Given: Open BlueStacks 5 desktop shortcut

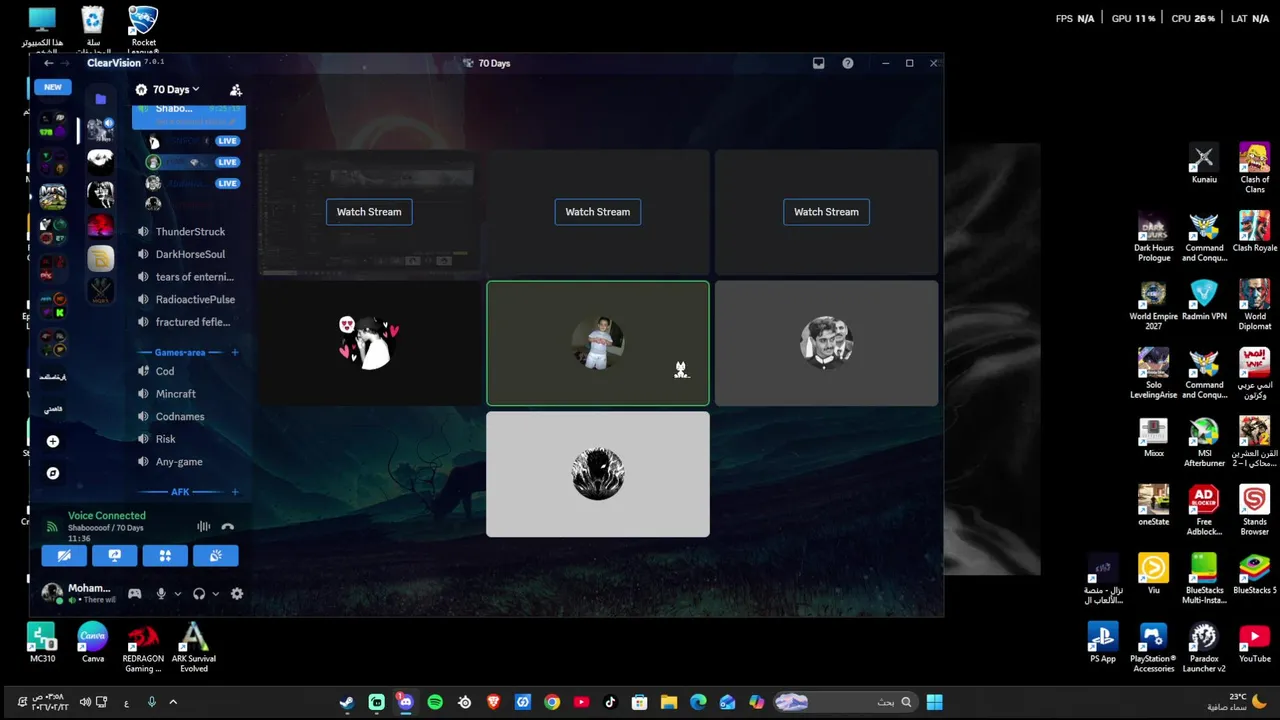Looking at the screenshot, I should point(1254,574).
